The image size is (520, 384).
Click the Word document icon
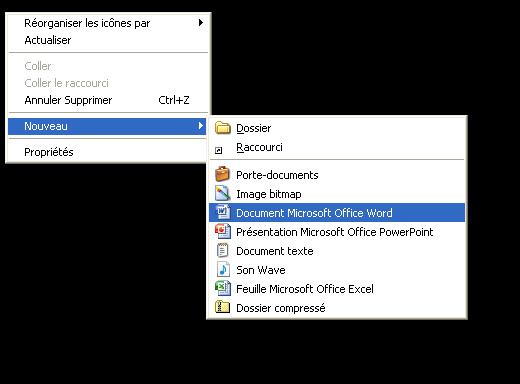[x=223, y=212]
